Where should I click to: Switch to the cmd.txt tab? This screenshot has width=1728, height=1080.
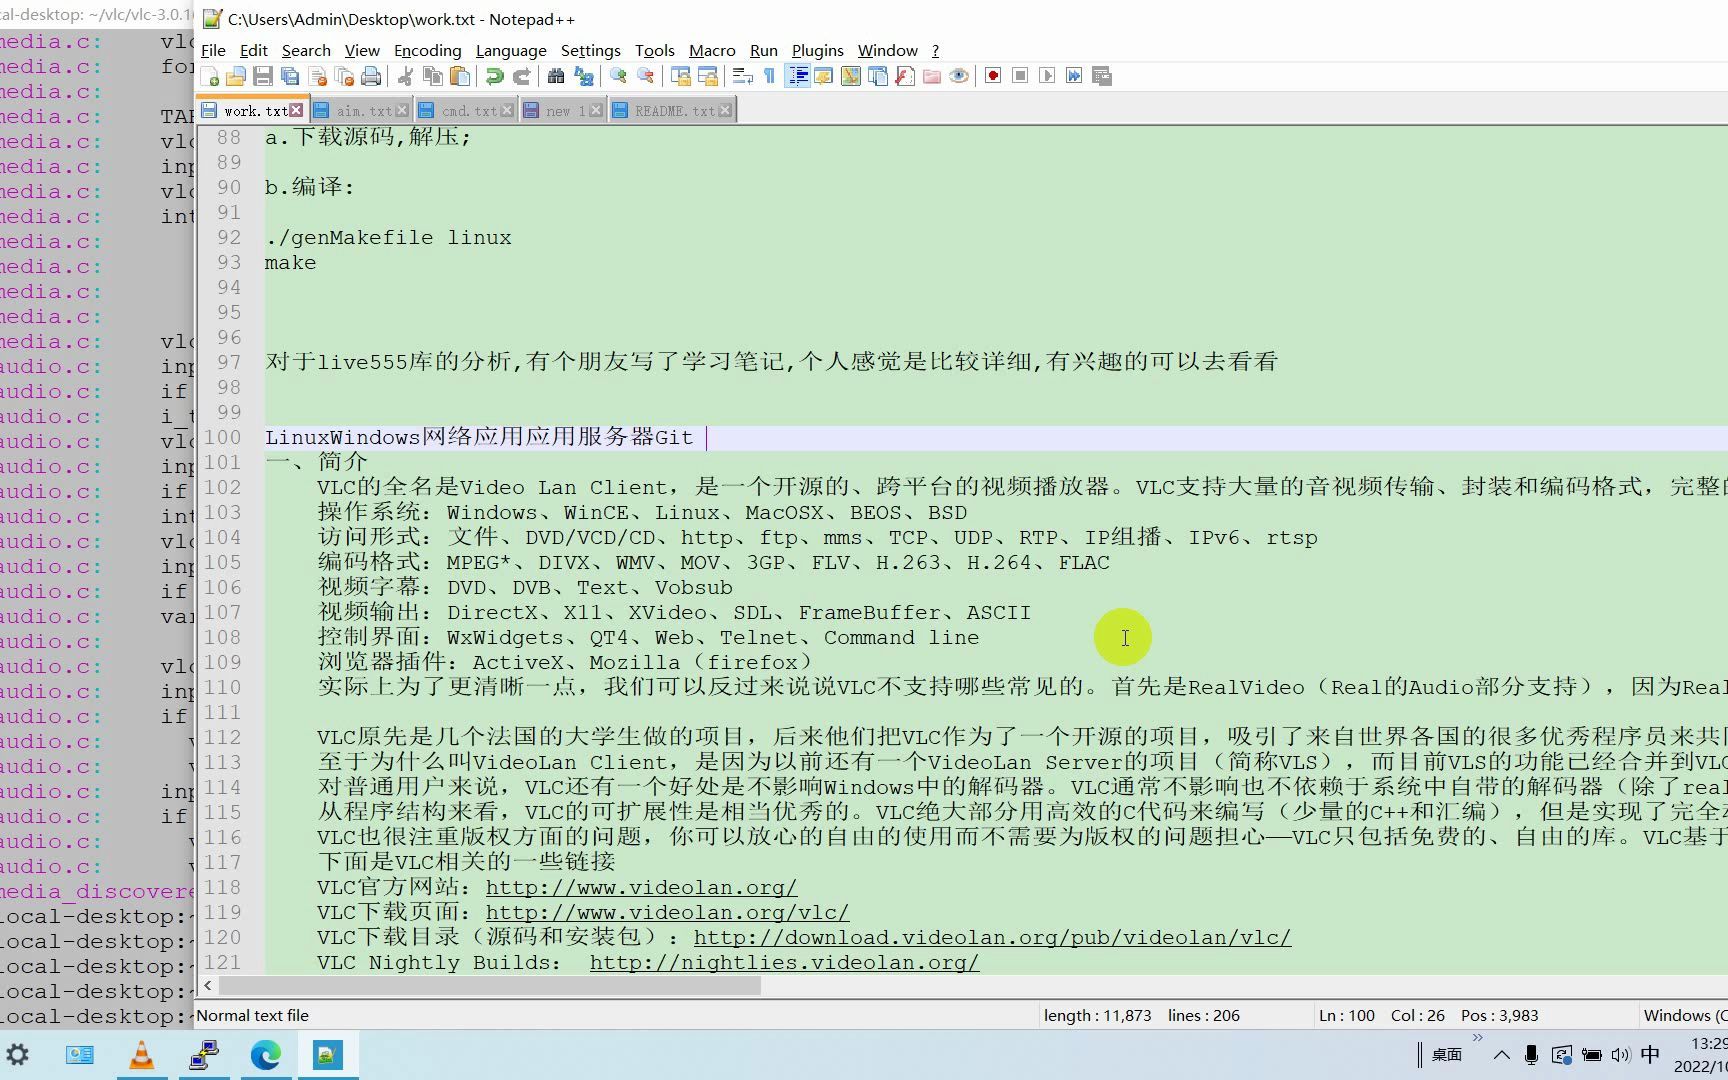click(x=469, y=111)
